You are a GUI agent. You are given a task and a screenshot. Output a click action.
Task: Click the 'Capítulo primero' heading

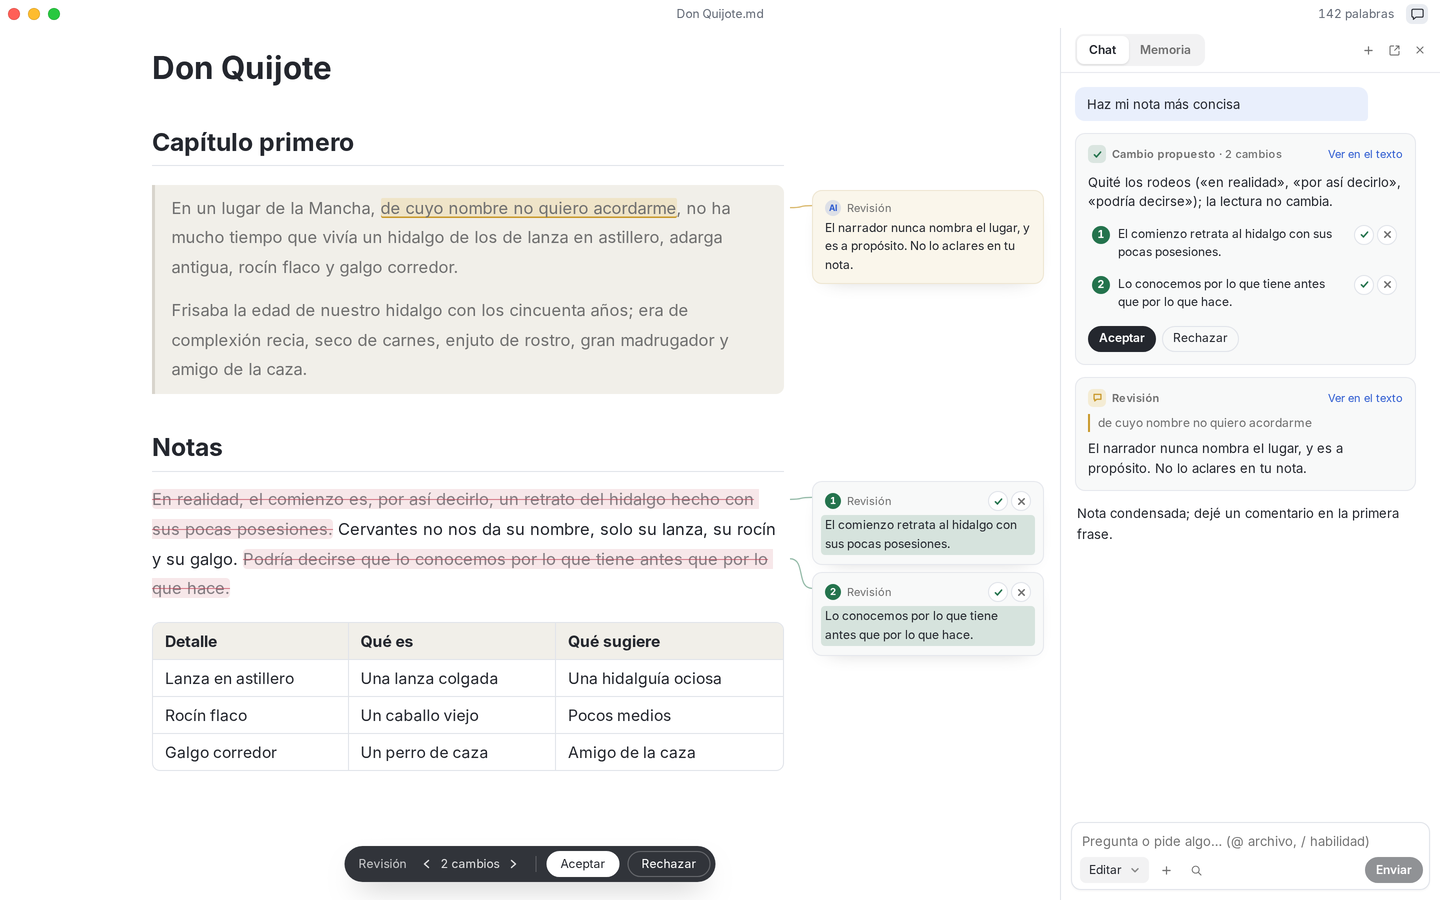(x=253, y=143)
